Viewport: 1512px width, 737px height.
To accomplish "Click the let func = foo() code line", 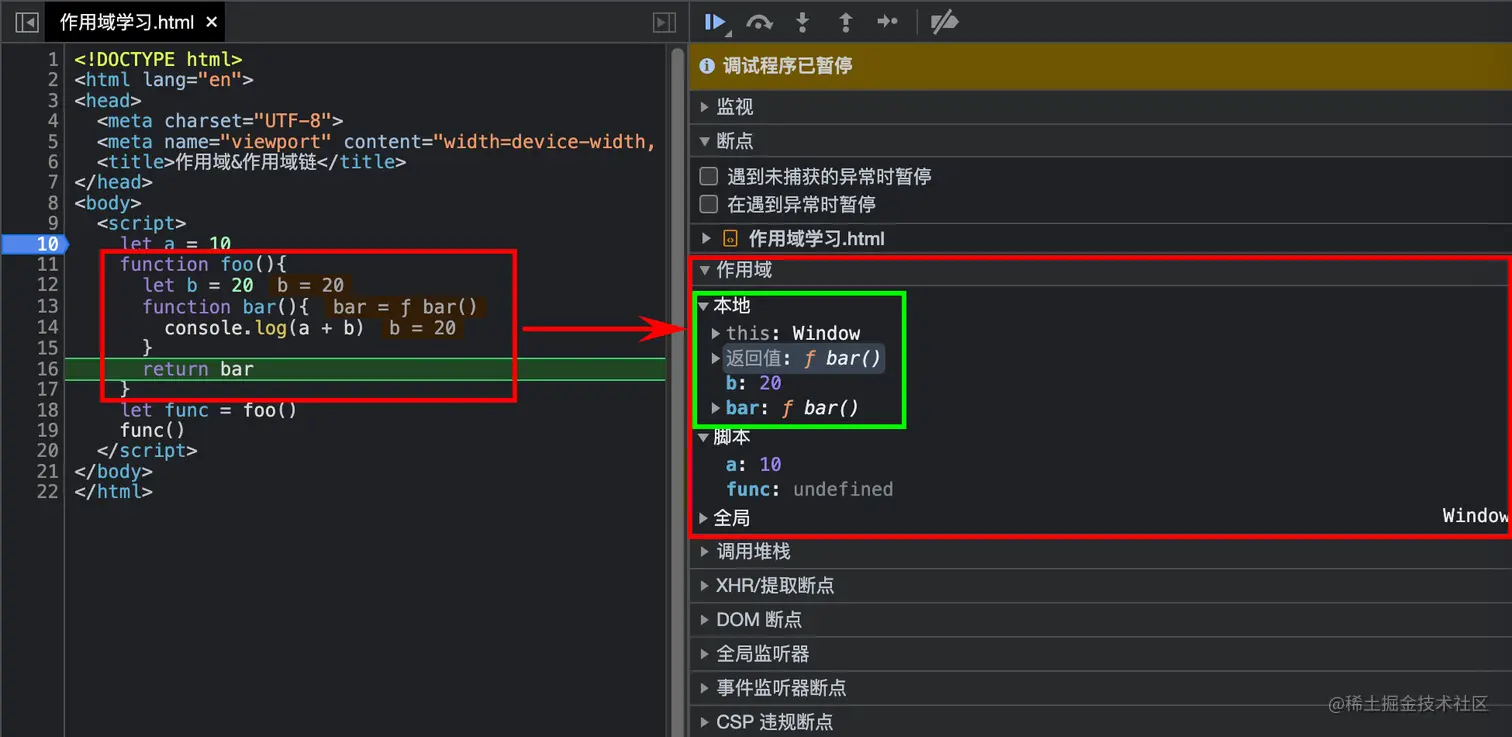I will pyautogui.click(x=208, y=410).
